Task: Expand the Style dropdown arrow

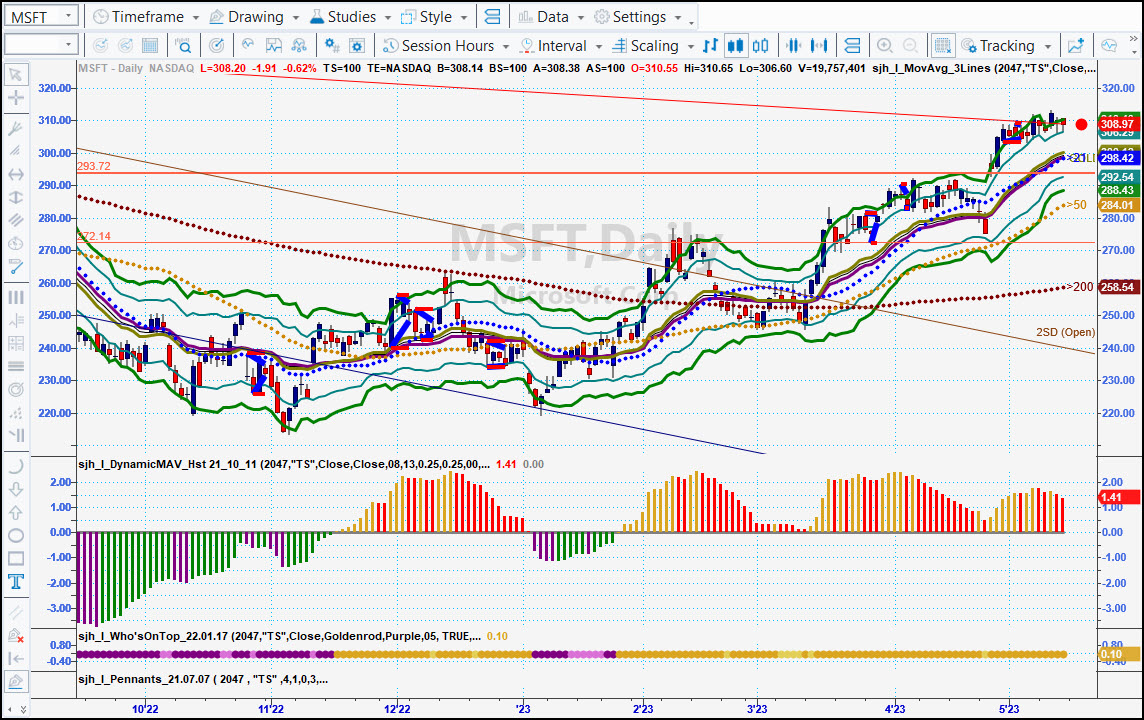Action: [463, 18]
